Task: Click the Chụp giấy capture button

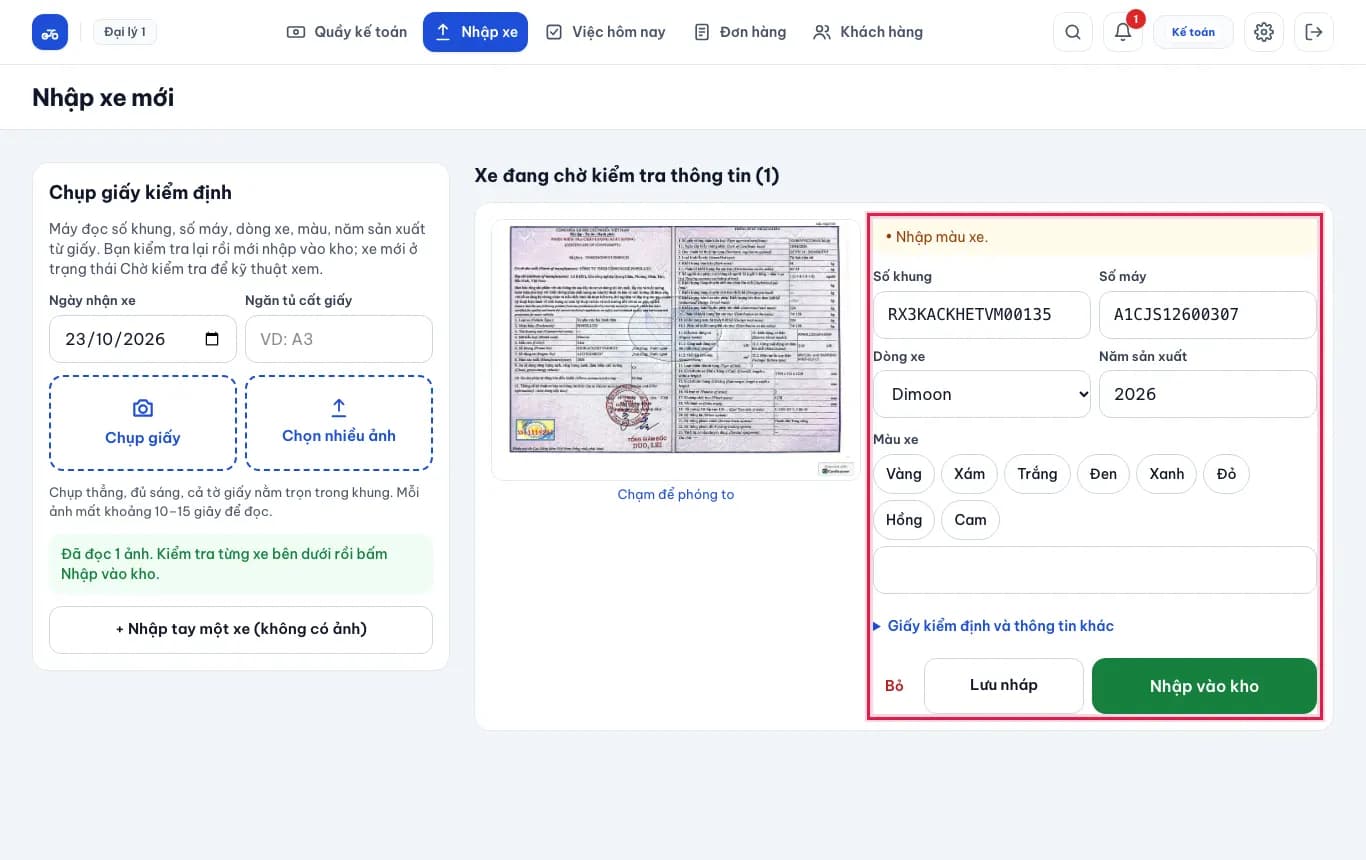Action: [x=143, y=423]
